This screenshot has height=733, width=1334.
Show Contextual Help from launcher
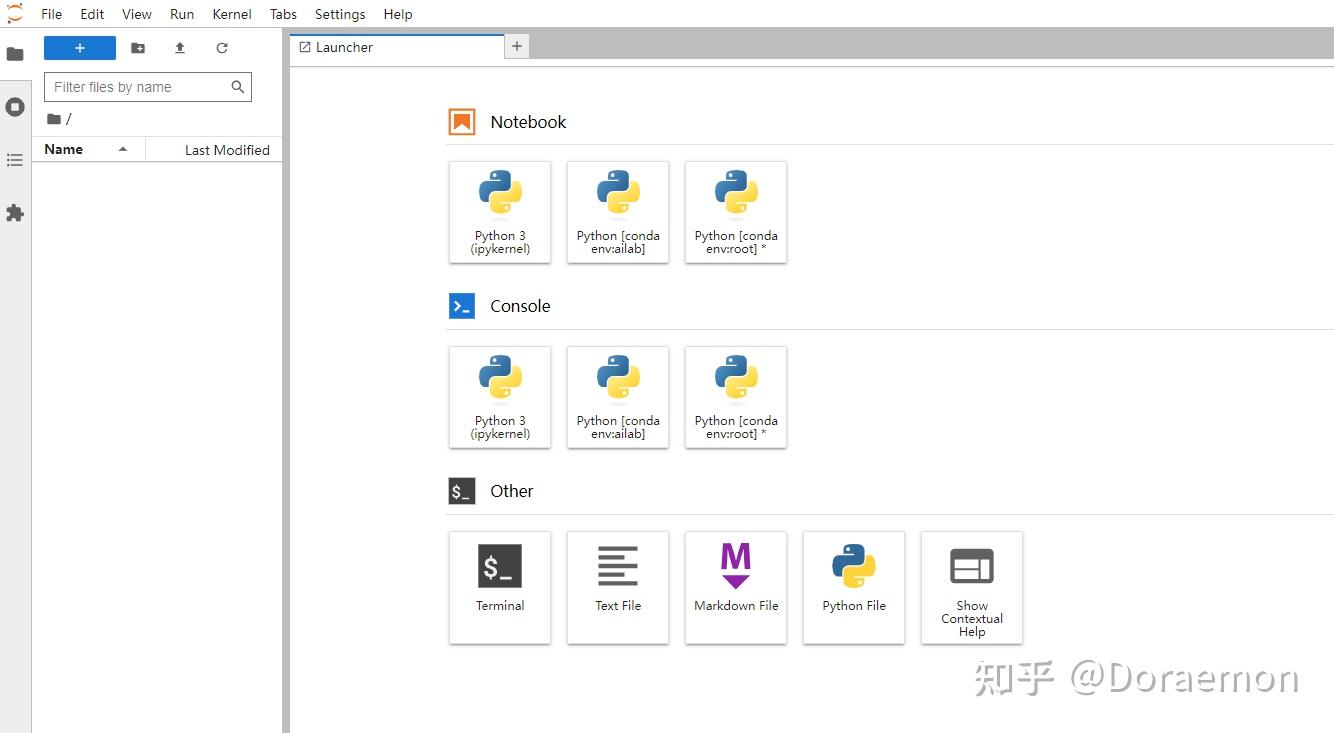[972, 586]
